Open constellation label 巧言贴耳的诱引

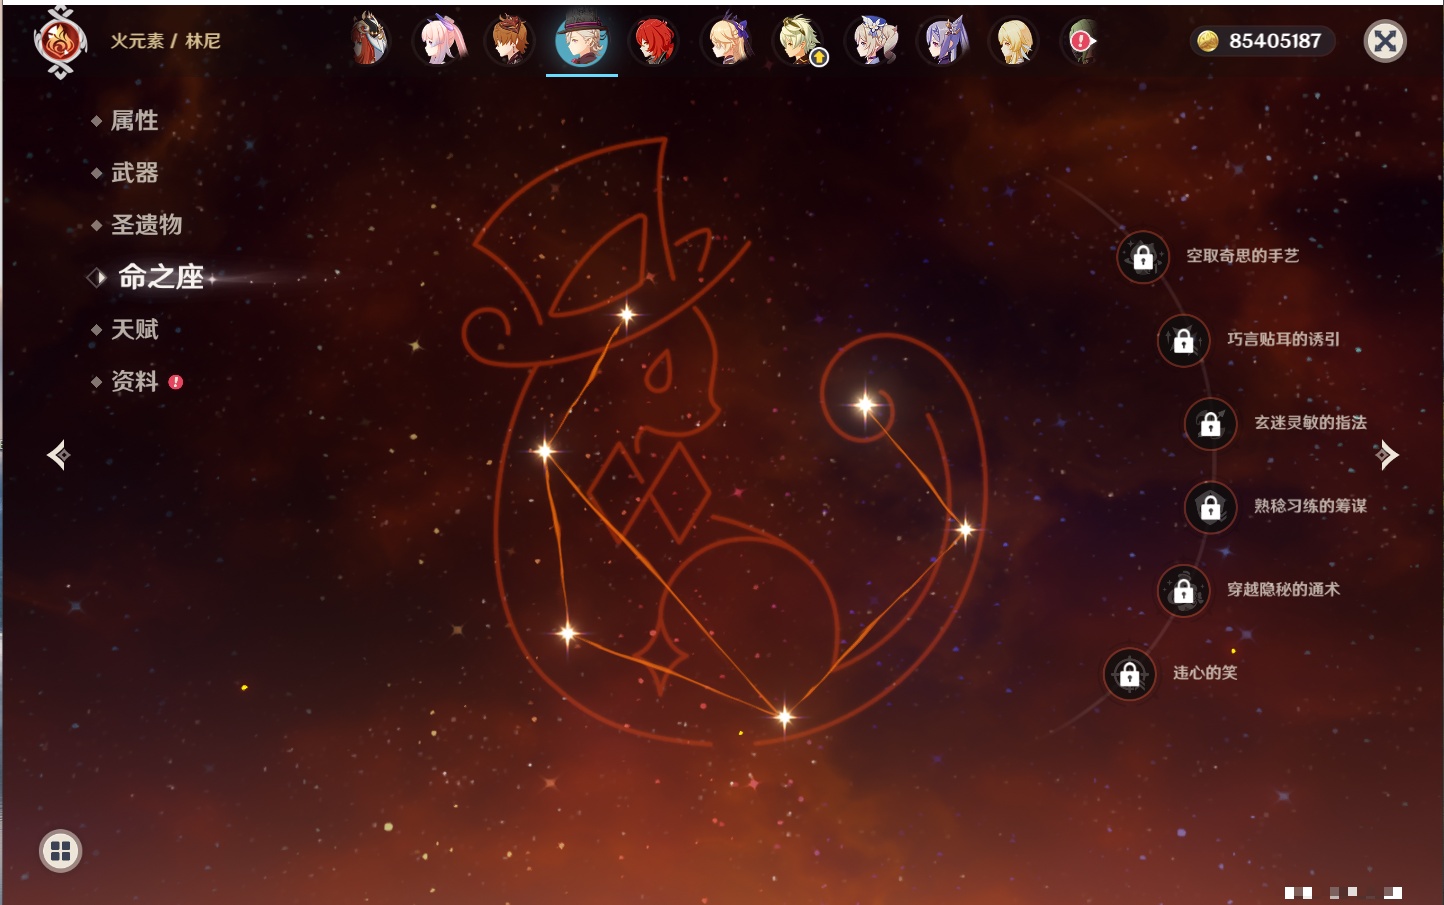click(x=1283, y=339)
